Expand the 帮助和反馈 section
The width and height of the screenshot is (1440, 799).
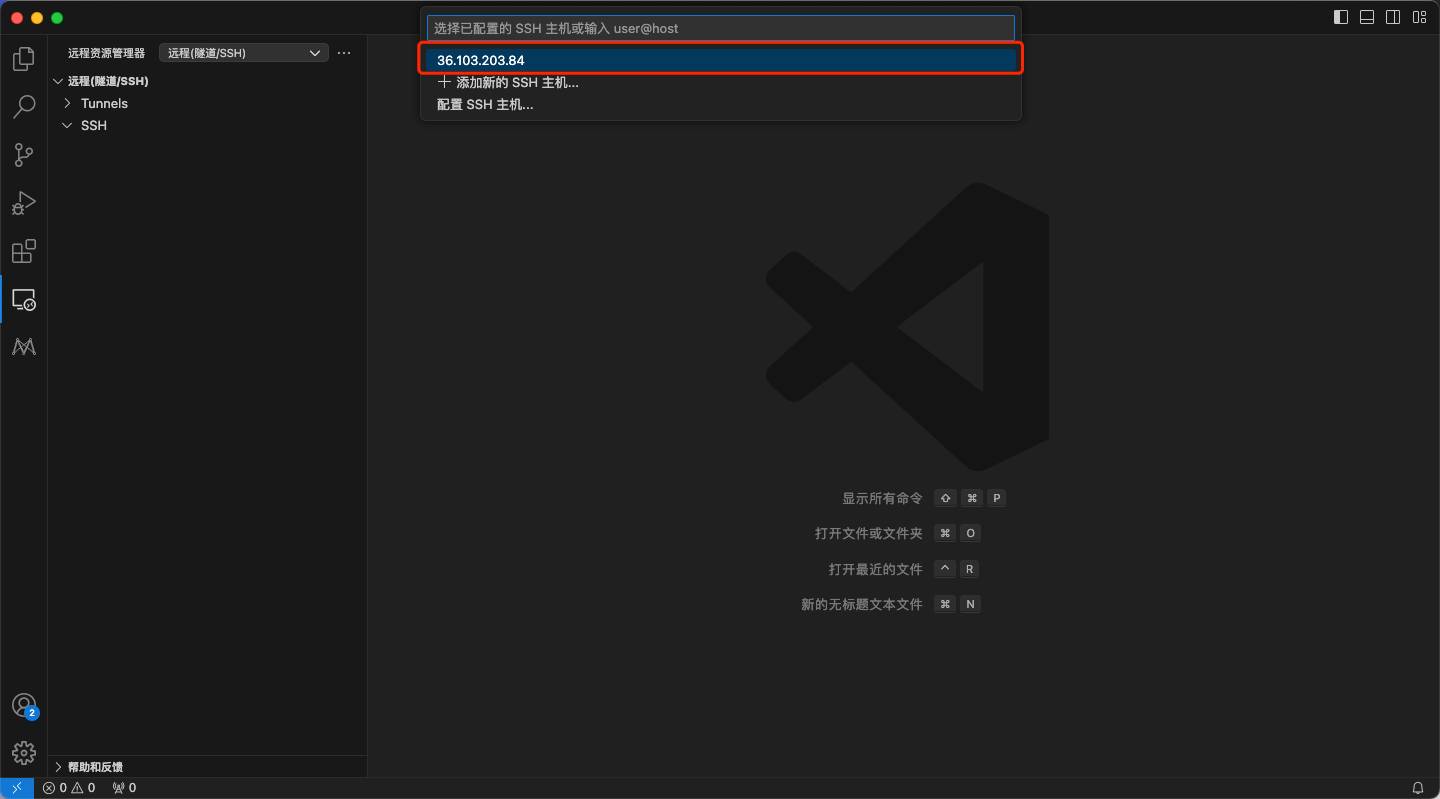(x=207, y=767)
